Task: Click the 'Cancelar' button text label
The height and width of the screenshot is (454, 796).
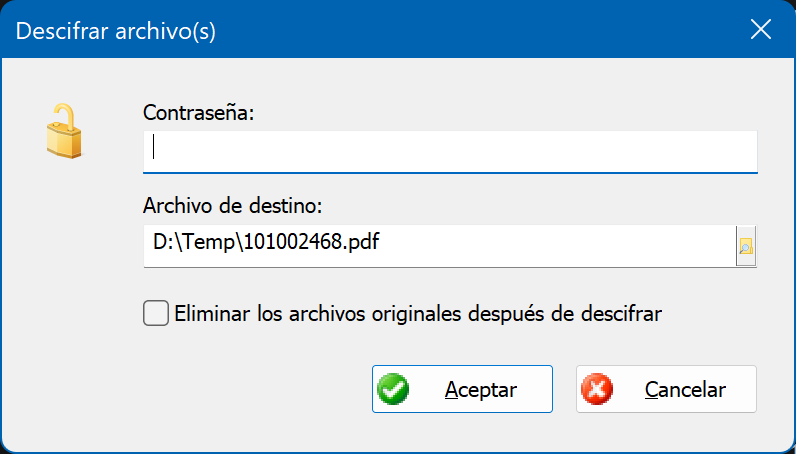Action: pyautogui.click(x=685, y=390)
